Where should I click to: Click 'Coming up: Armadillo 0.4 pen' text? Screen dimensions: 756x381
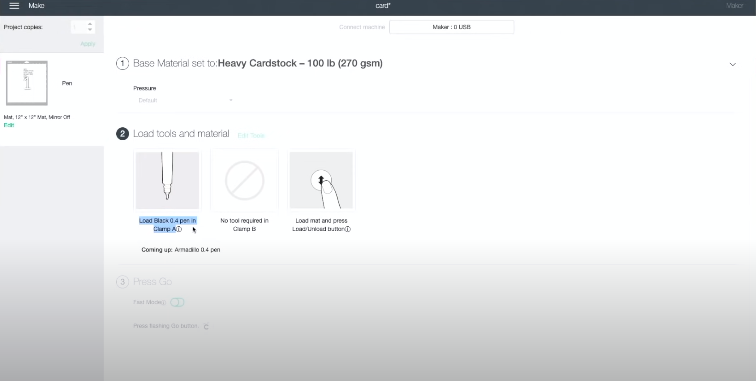click(181, 250)
